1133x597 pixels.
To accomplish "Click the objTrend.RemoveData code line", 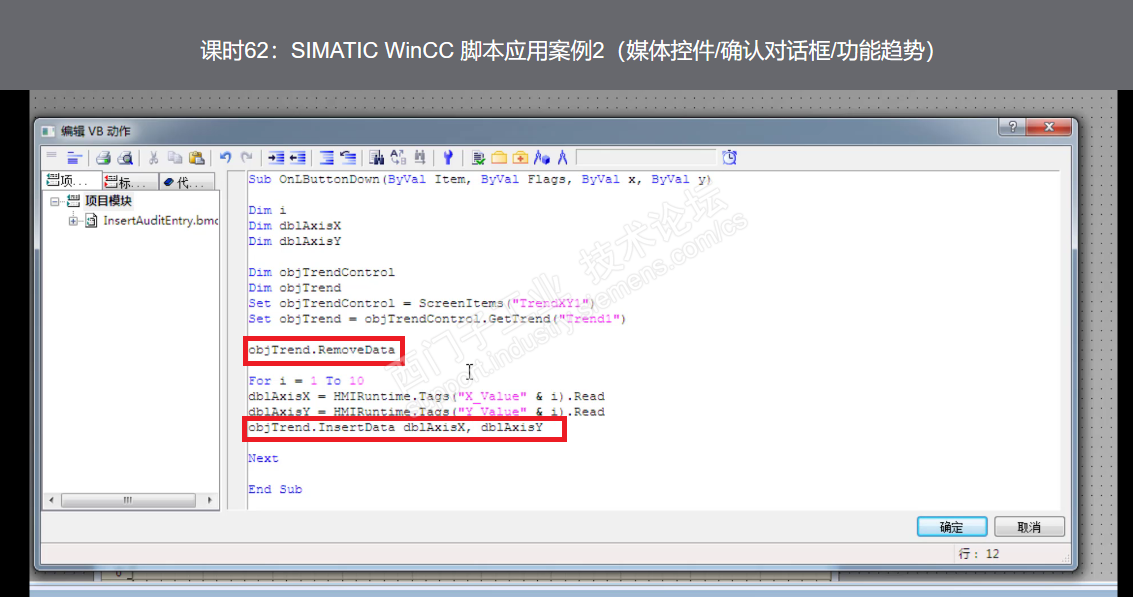I will point(322,350).
